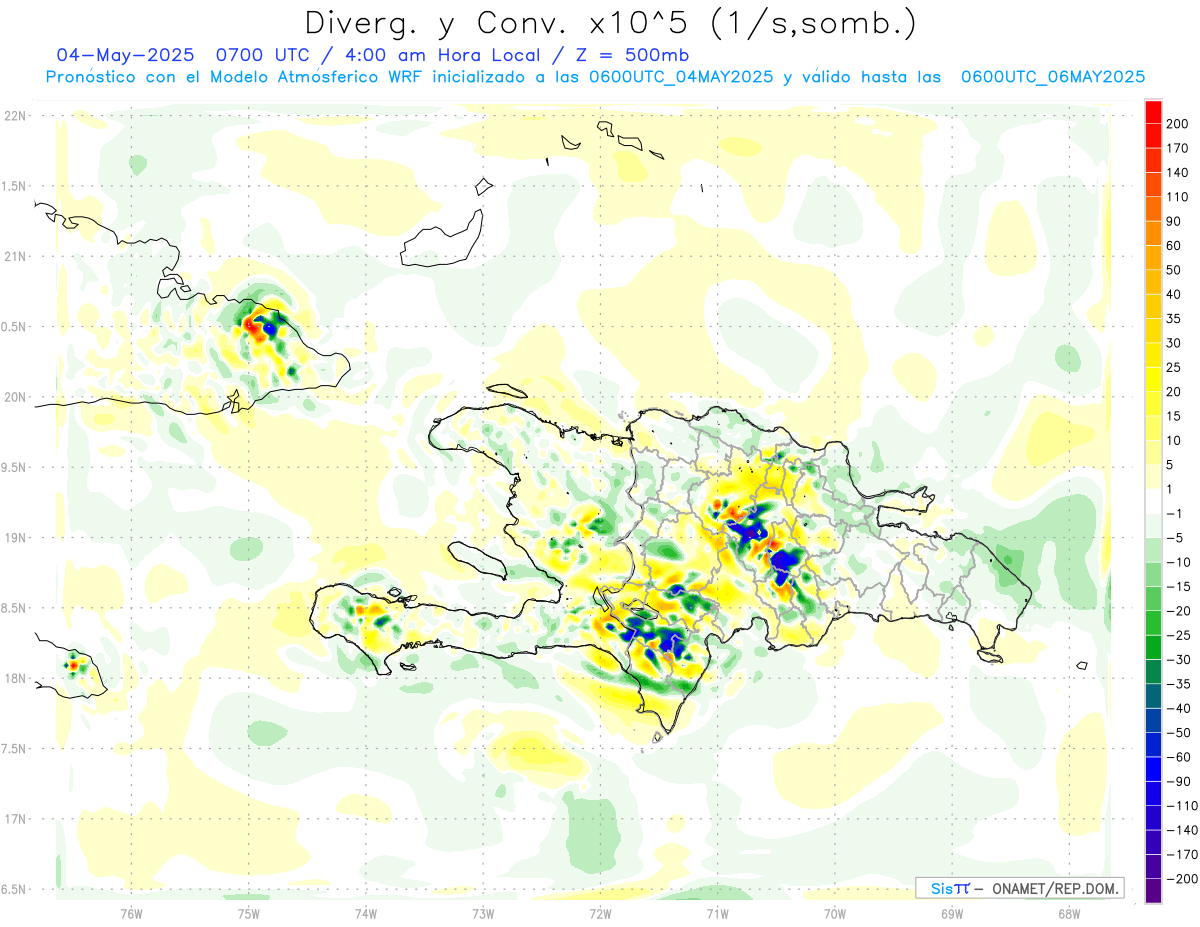Click the longitude label 75W

pos(249,913)
